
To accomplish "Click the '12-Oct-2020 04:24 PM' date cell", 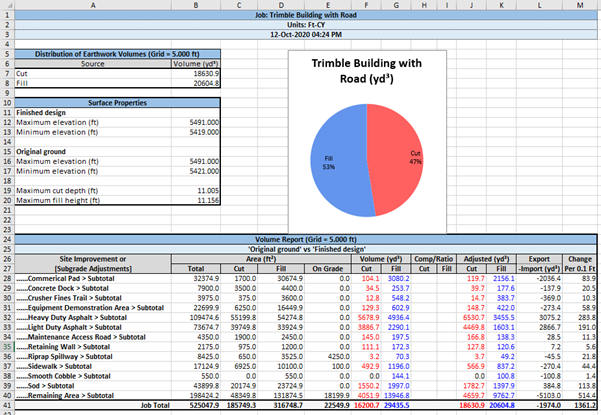I will [305, 34].
